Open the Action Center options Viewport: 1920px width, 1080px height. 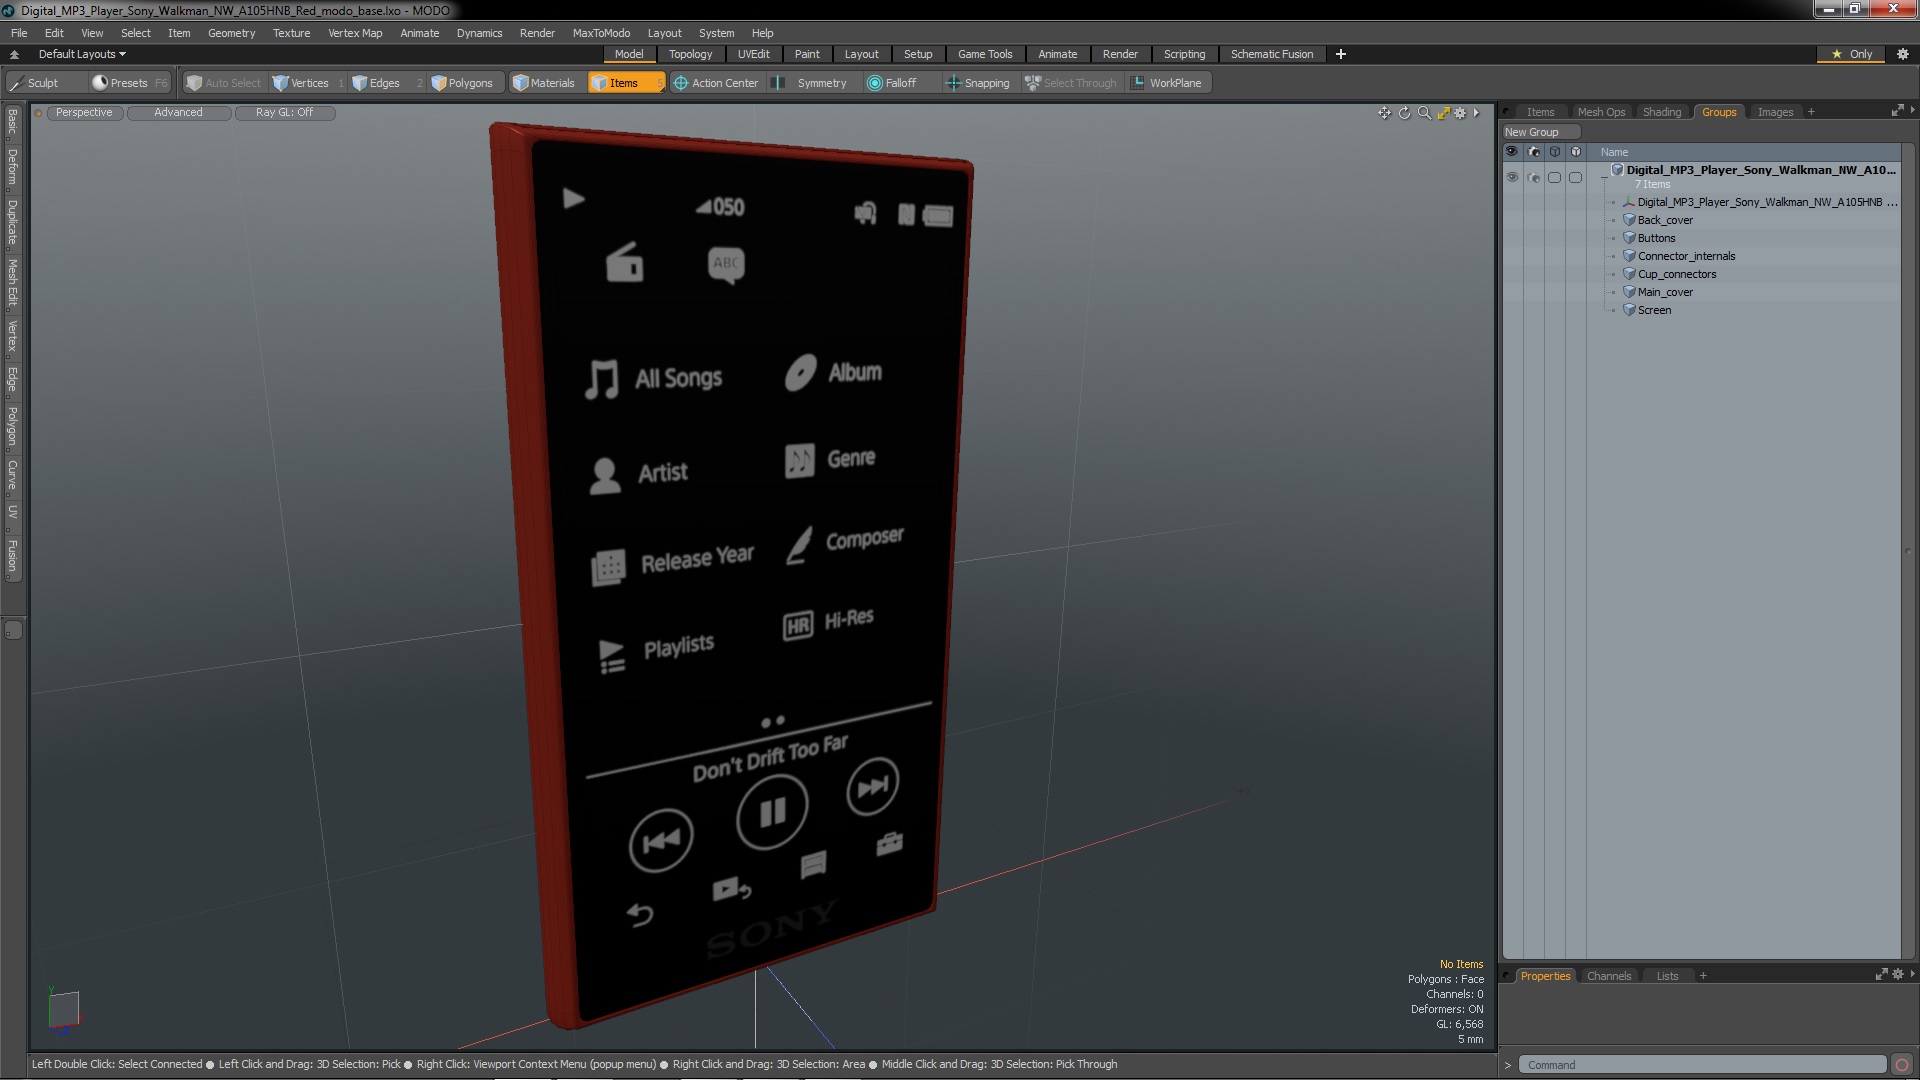(716, 83)
